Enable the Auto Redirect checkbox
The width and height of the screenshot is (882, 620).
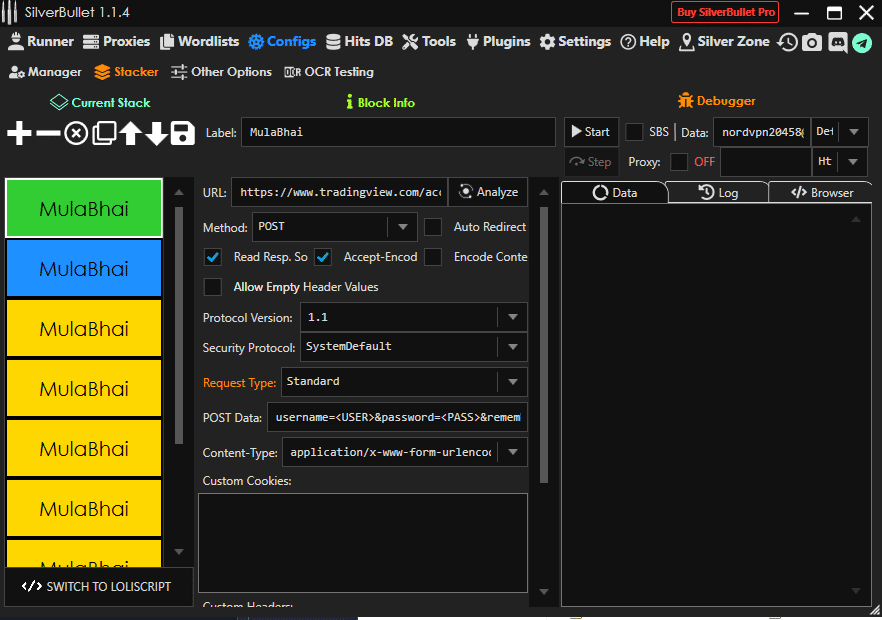pyautogui.click(x=433, y=227)
